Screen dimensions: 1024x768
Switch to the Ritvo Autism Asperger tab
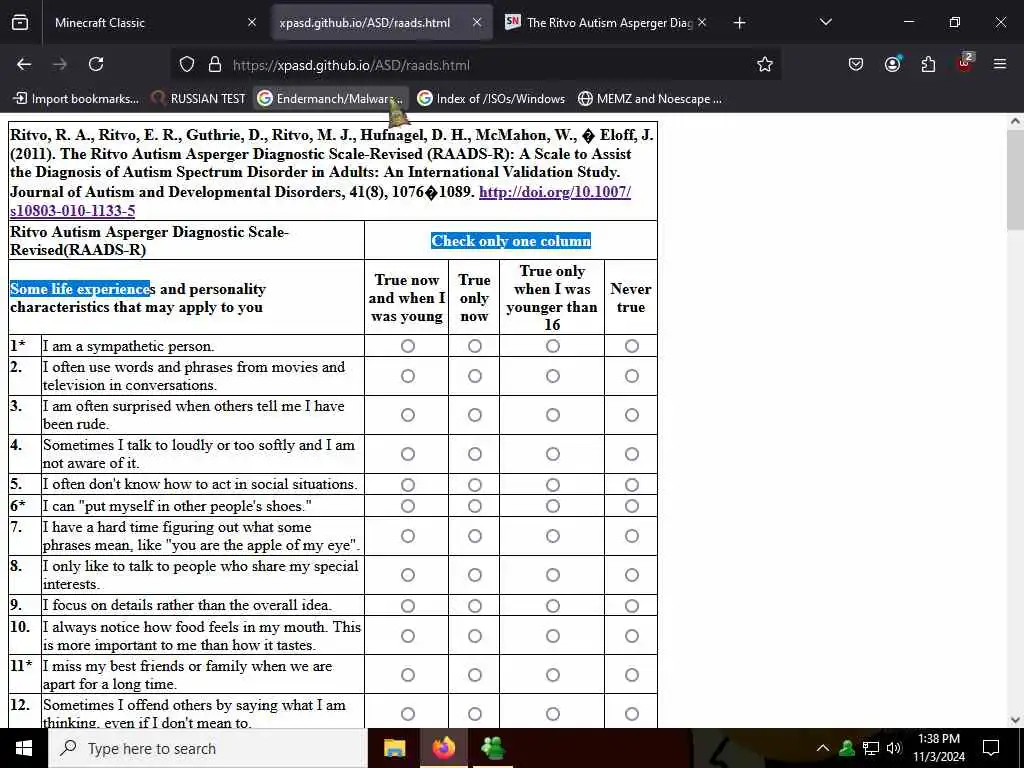pos(606,23)
